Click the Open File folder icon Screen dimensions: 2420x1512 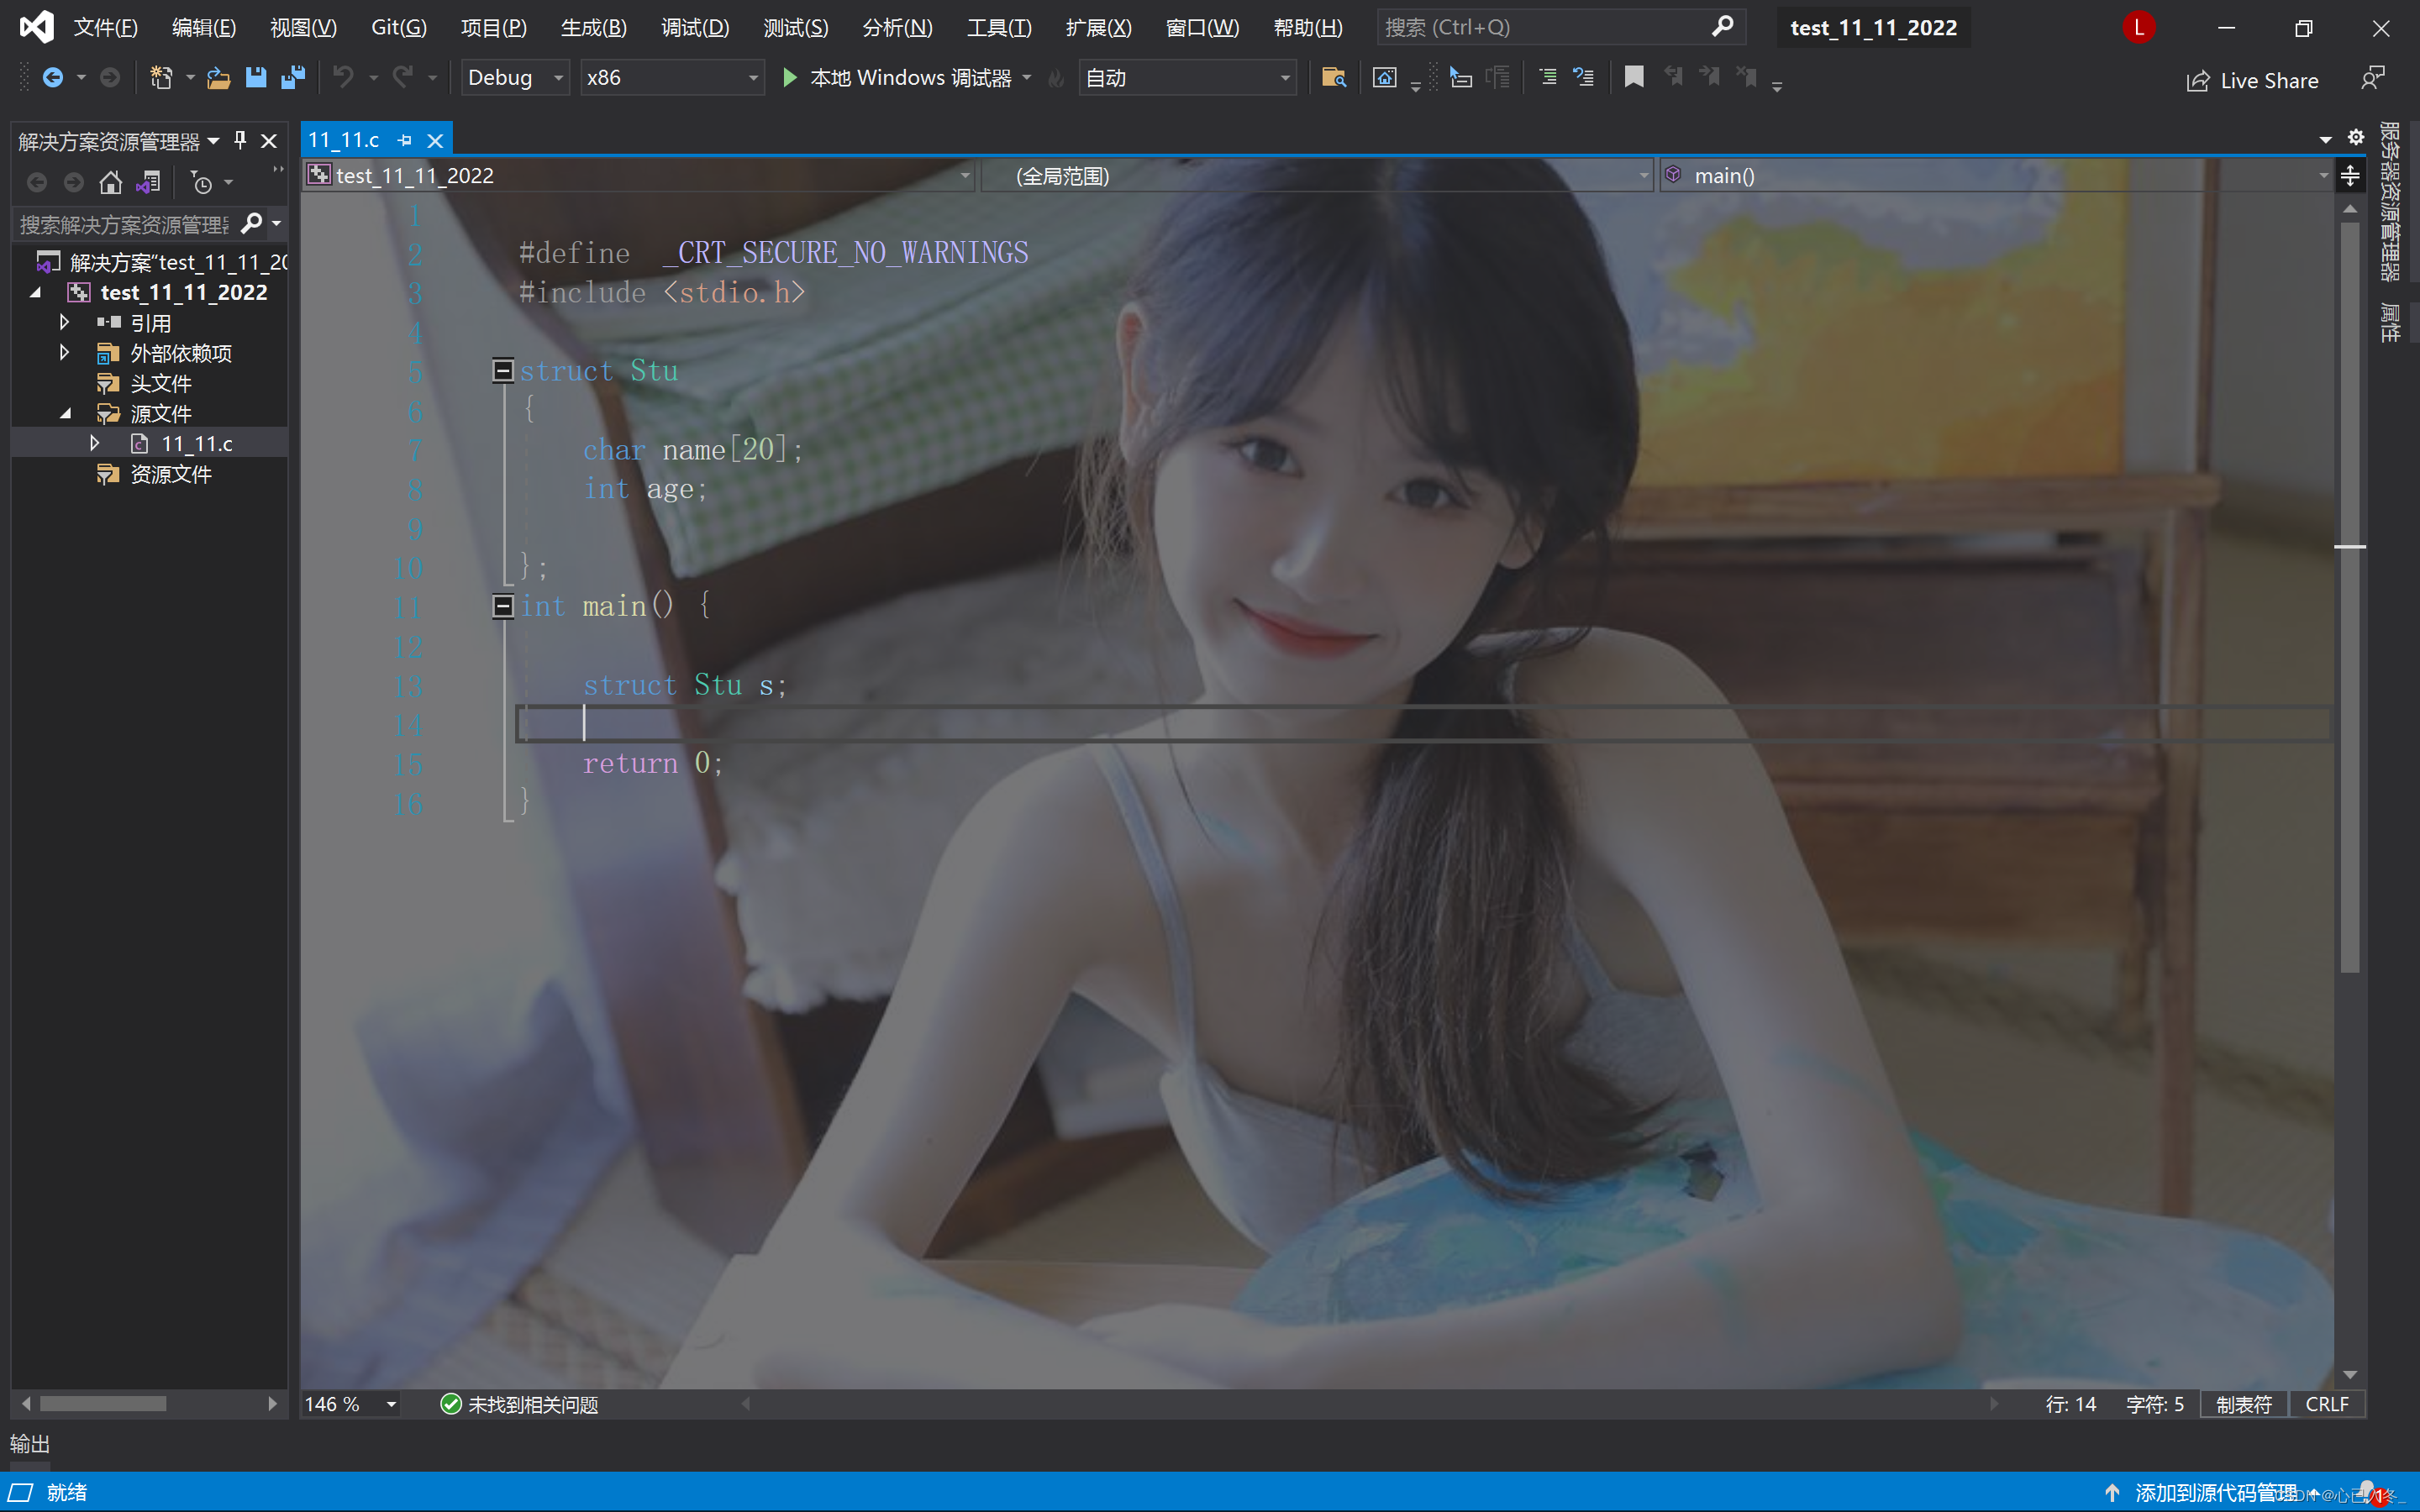(x=218, y=77)
